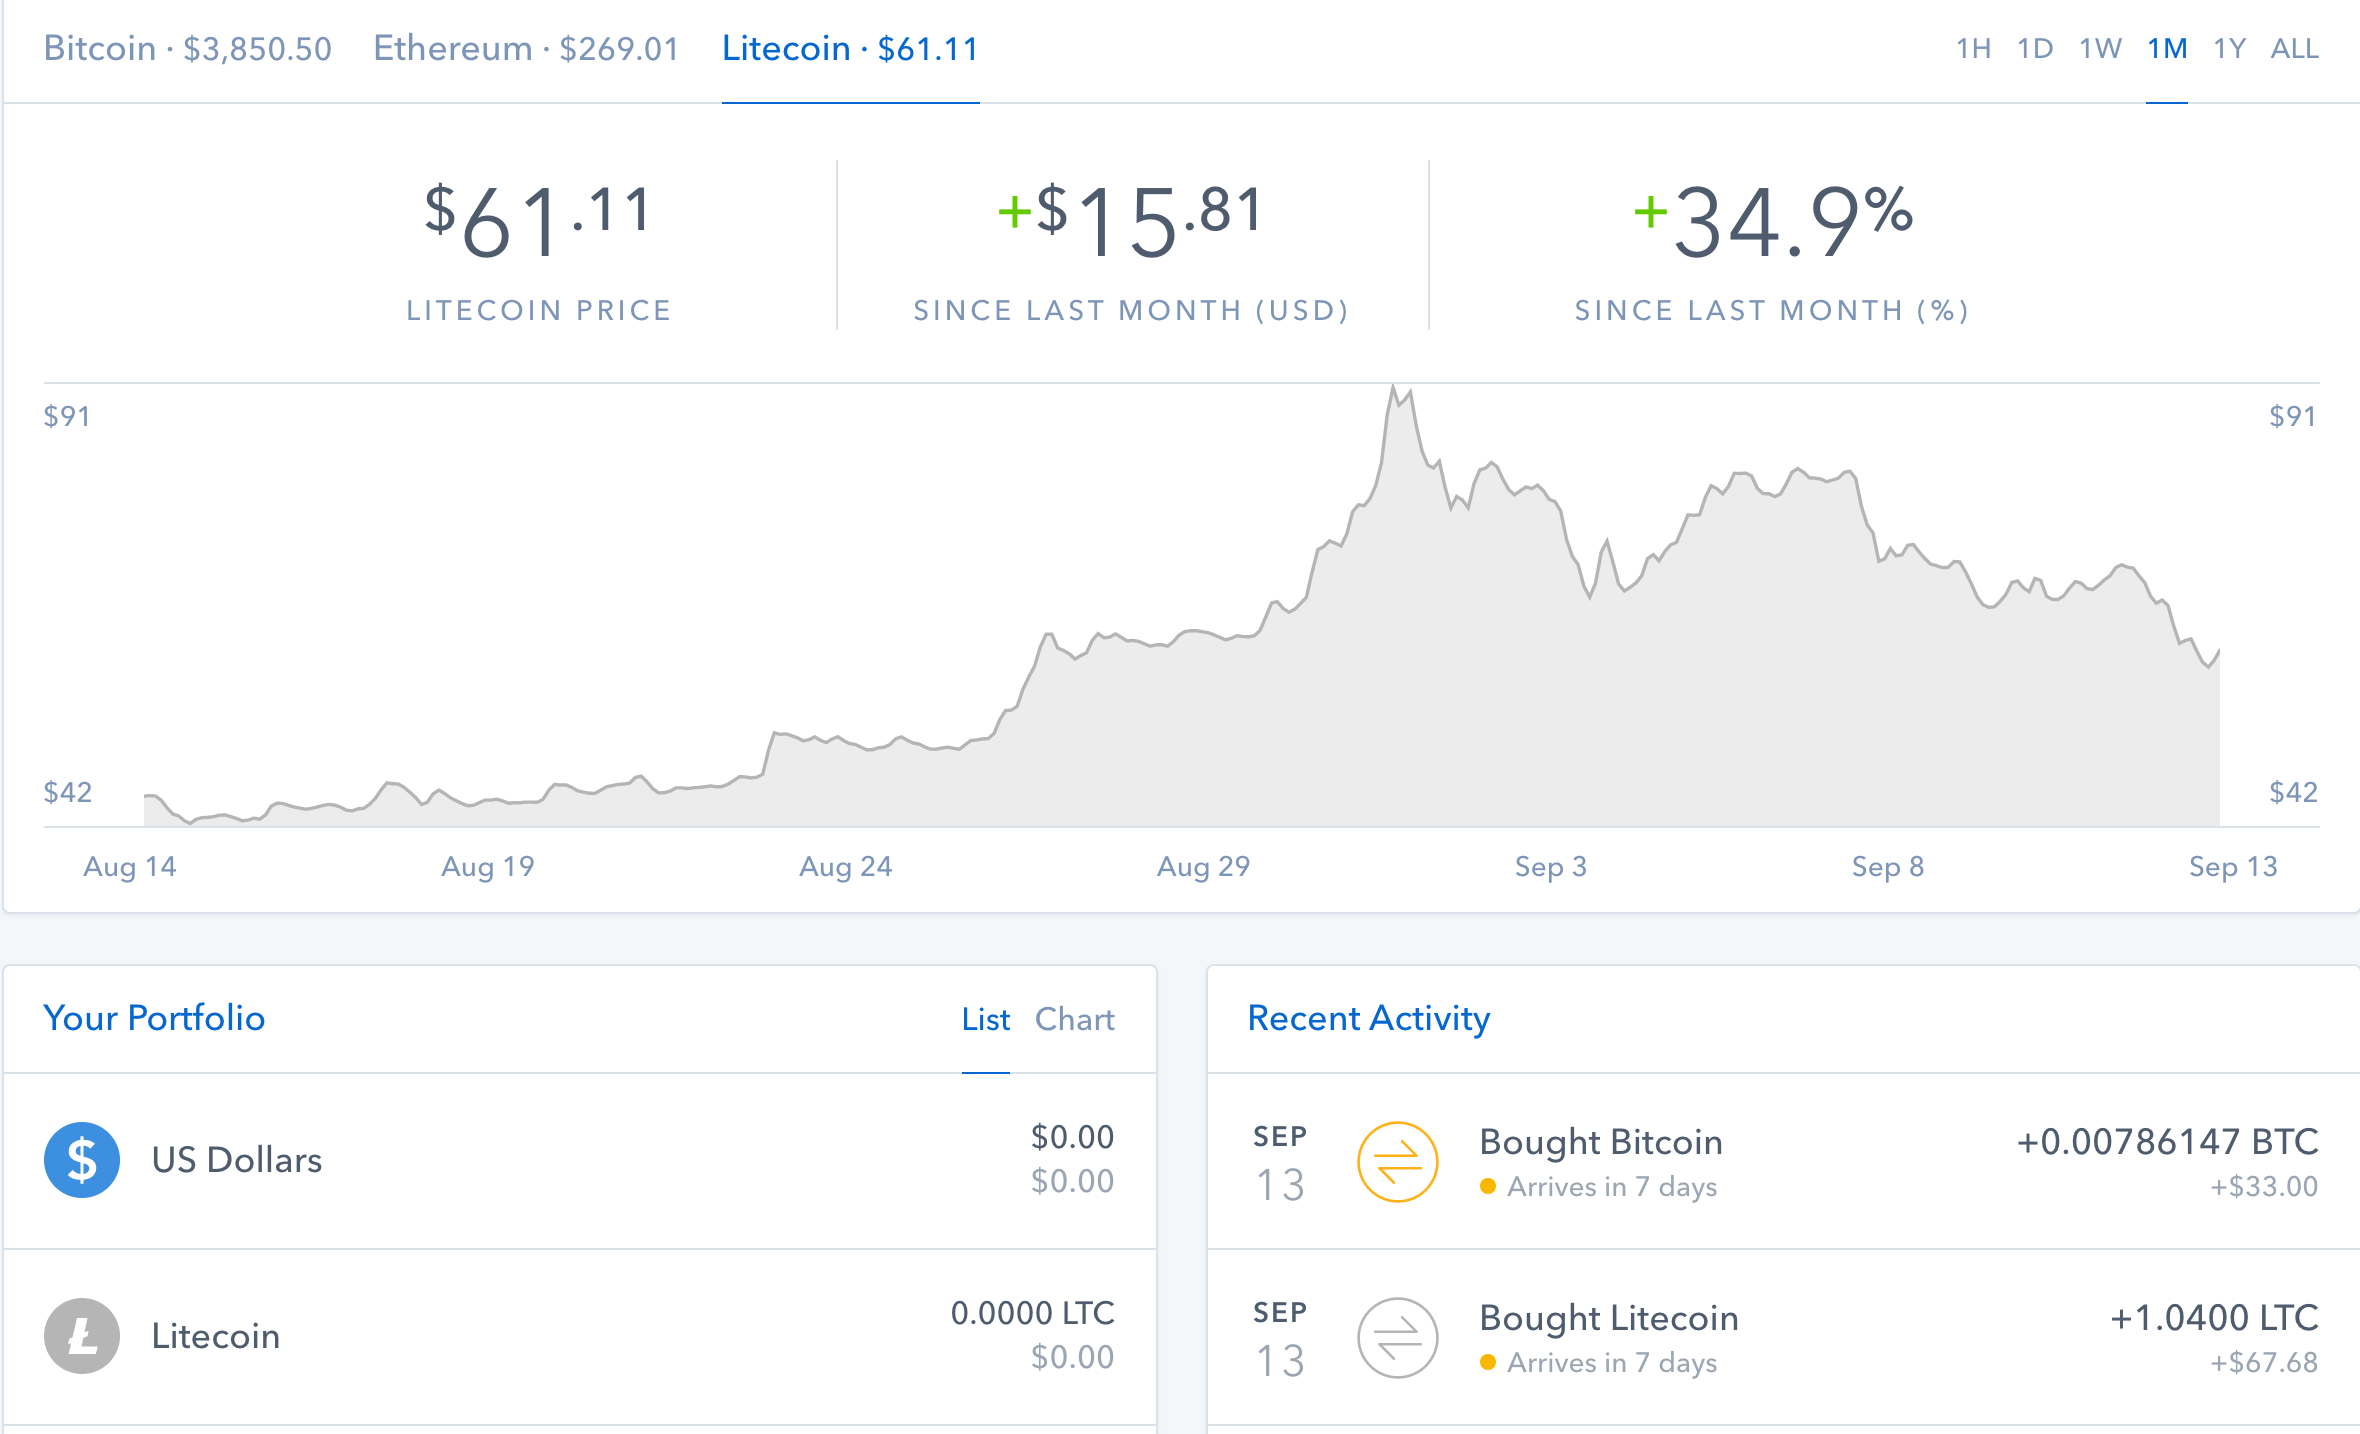
Task: Click the SINCE LAST MONTH (USD) label
Action: [x=1132, y=310]
